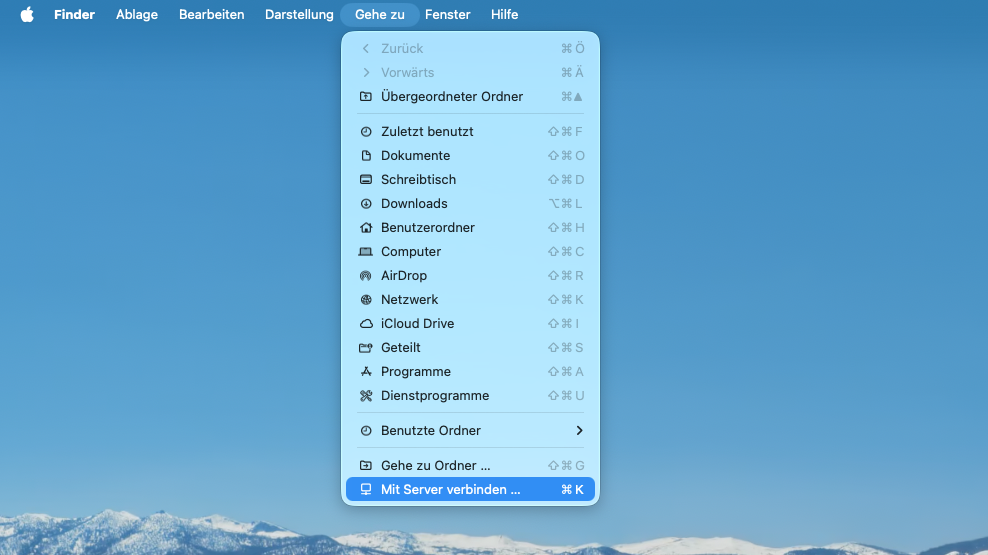
Task: Click the iCloud Drive cloud icon
Action: tap(365, 324)
